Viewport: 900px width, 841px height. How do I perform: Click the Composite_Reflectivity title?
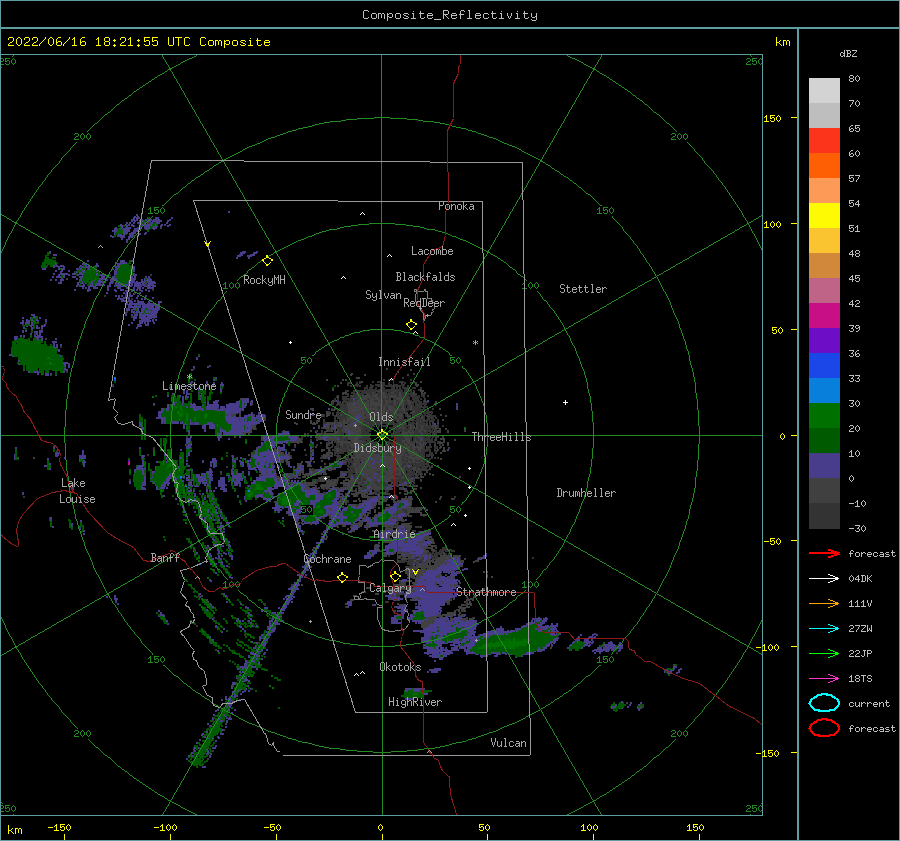click(x=450, y=15)
